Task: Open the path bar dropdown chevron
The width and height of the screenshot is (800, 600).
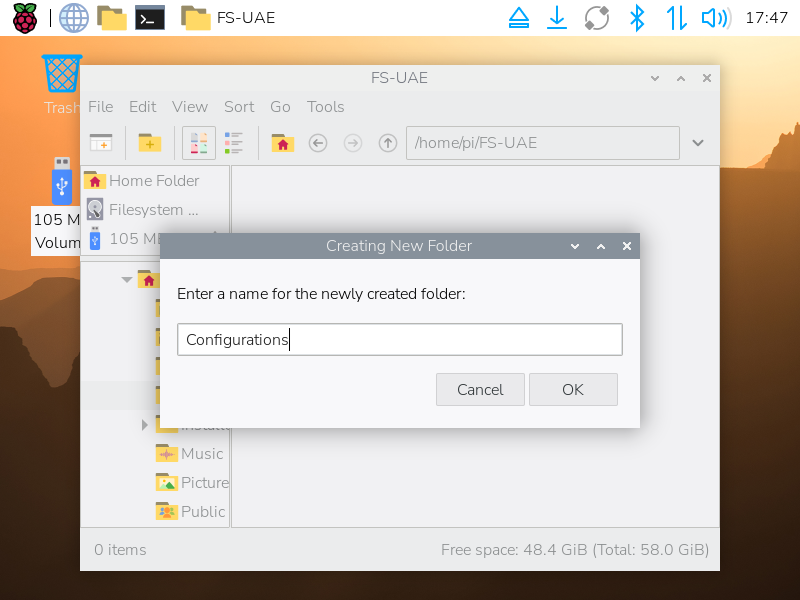Action: point(698,143)
